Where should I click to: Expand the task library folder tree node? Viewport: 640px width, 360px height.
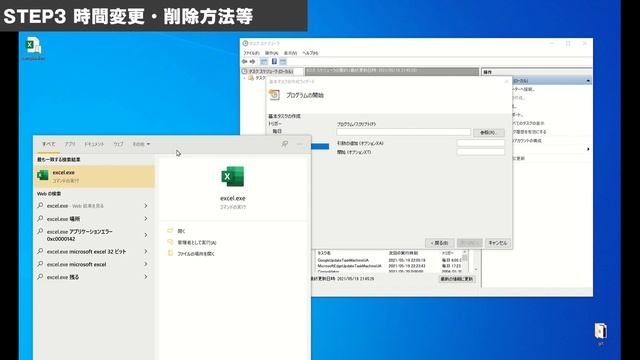point(244,78)
